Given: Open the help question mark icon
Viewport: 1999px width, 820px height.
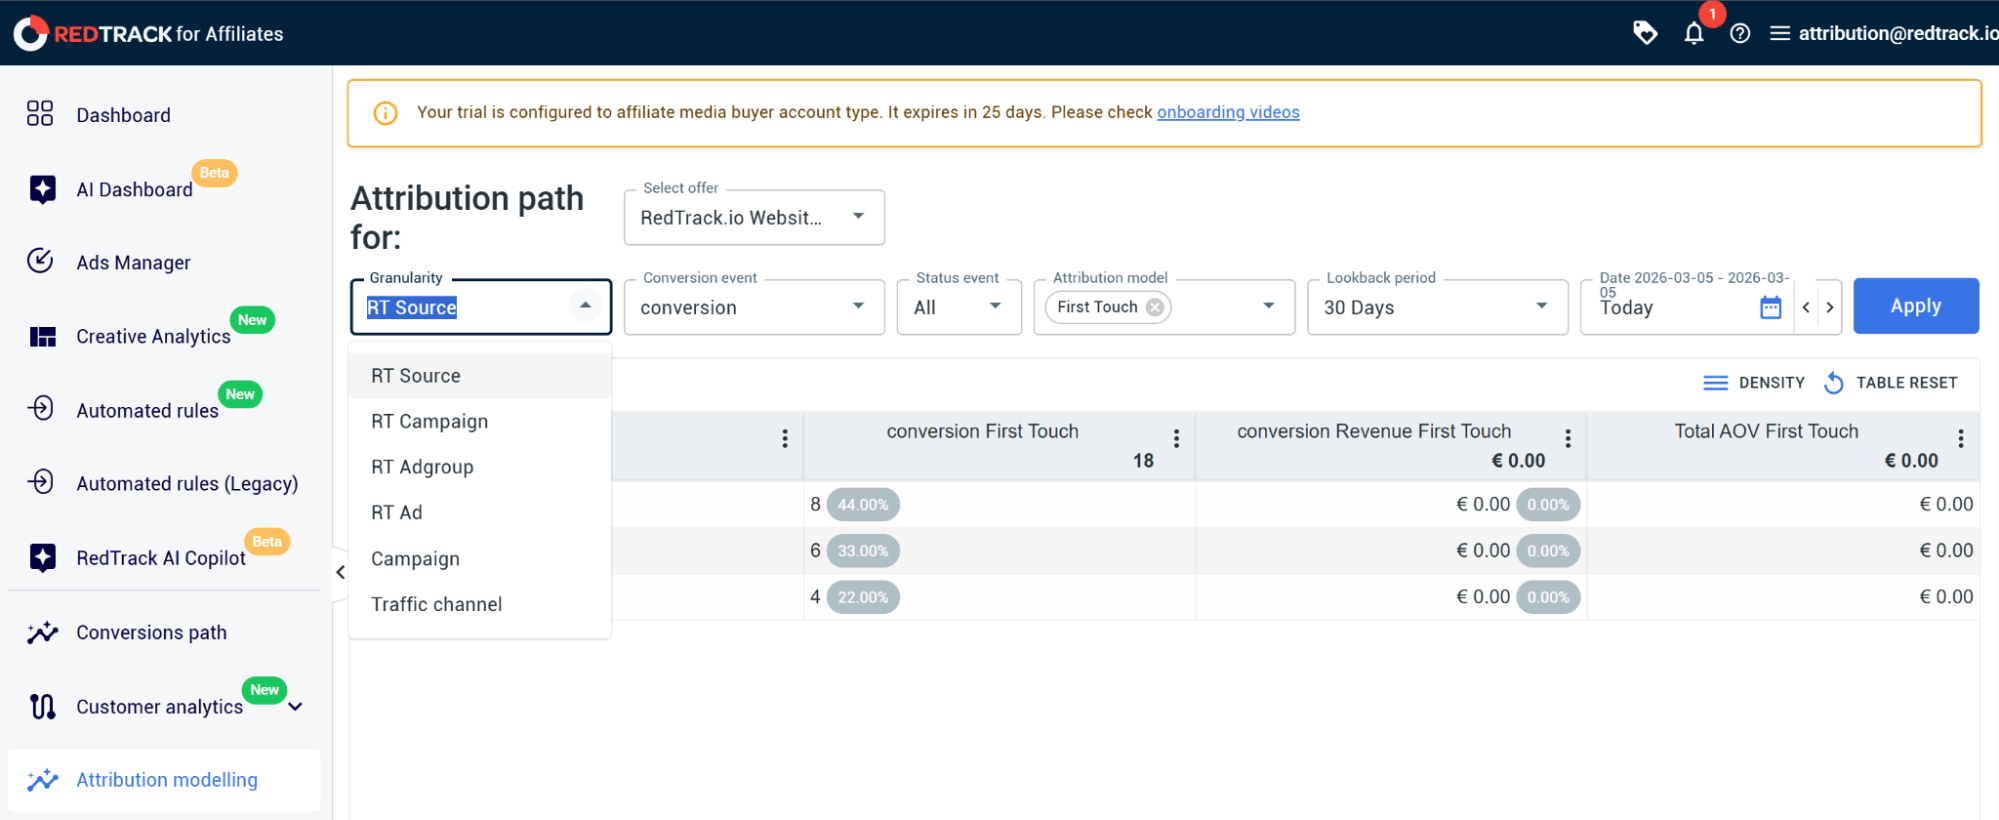Looking at the screenshot, I should click(x=1740, y=34).
